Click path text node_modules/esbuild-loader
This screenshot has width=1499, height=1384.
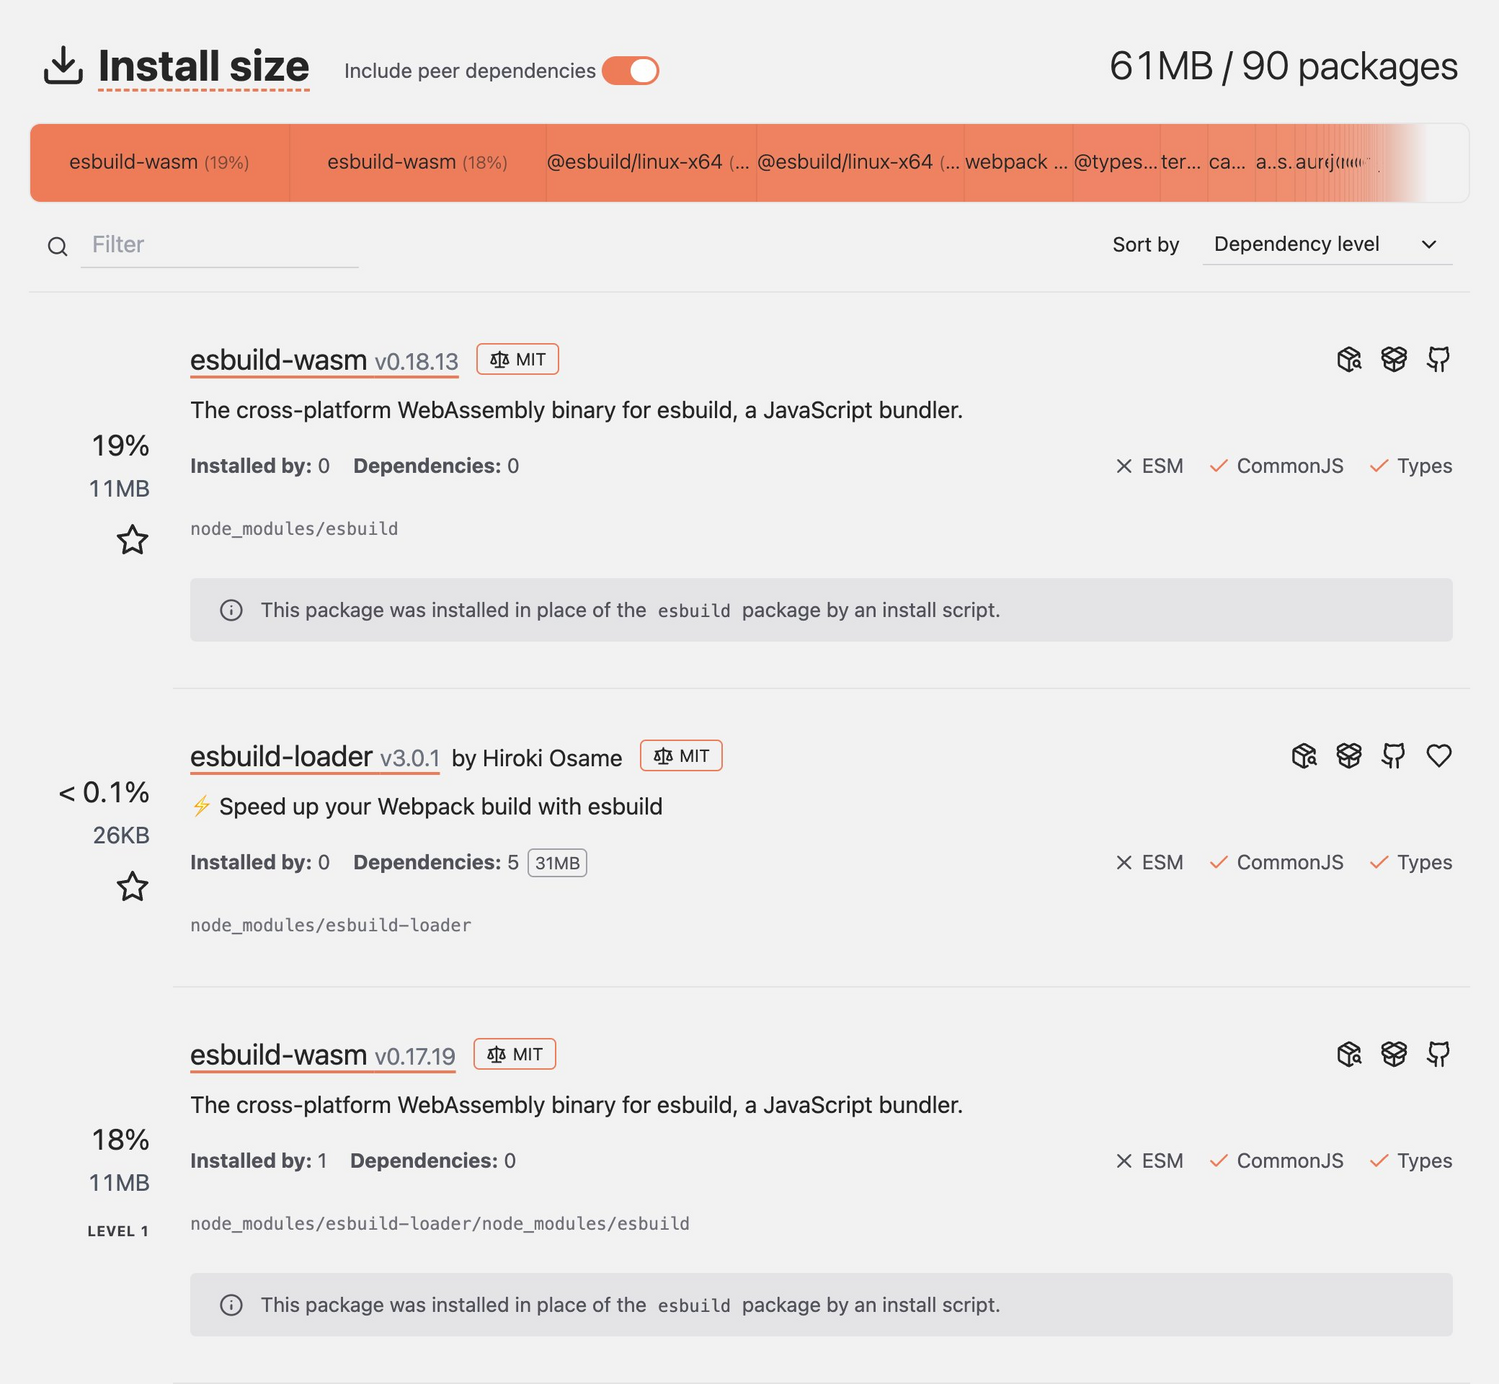(330, 926)
